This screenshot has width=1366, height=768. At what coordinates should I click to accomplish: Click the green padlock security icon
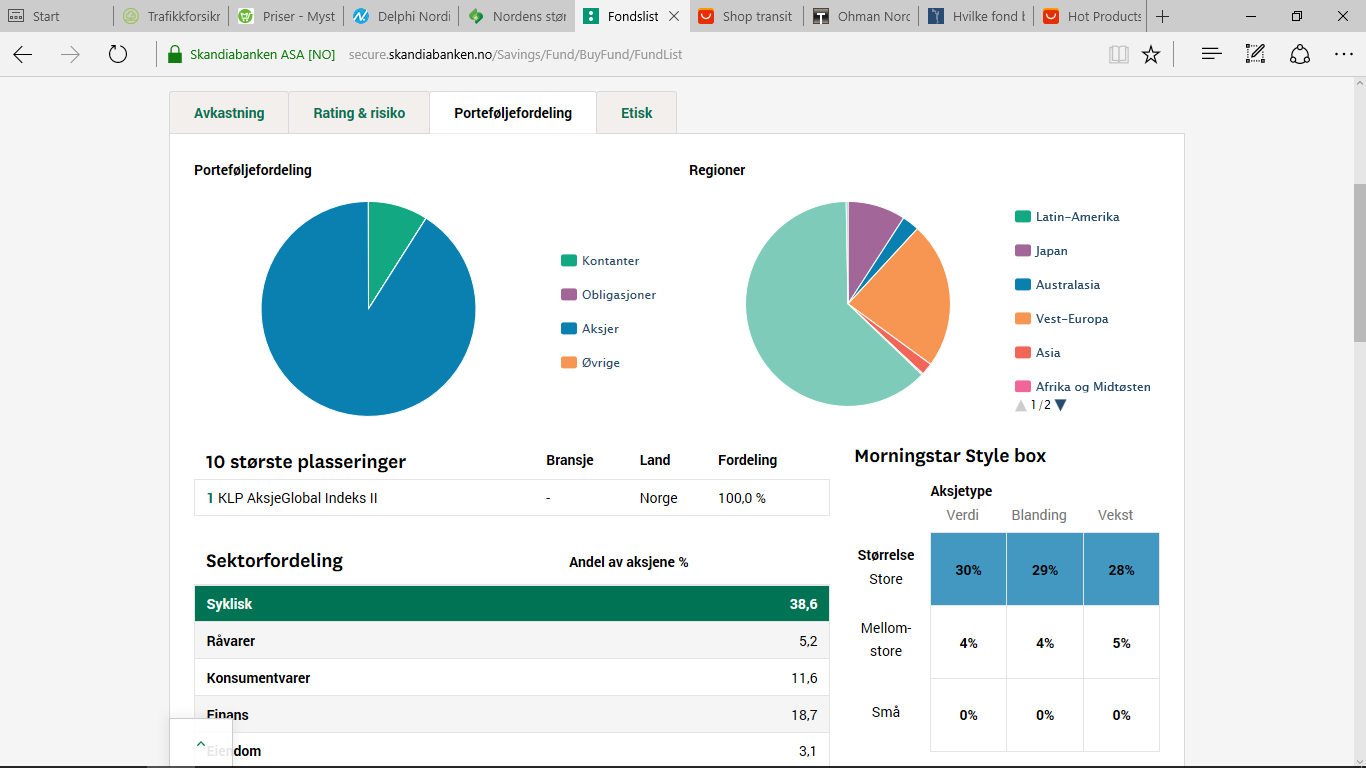(175, 54)
